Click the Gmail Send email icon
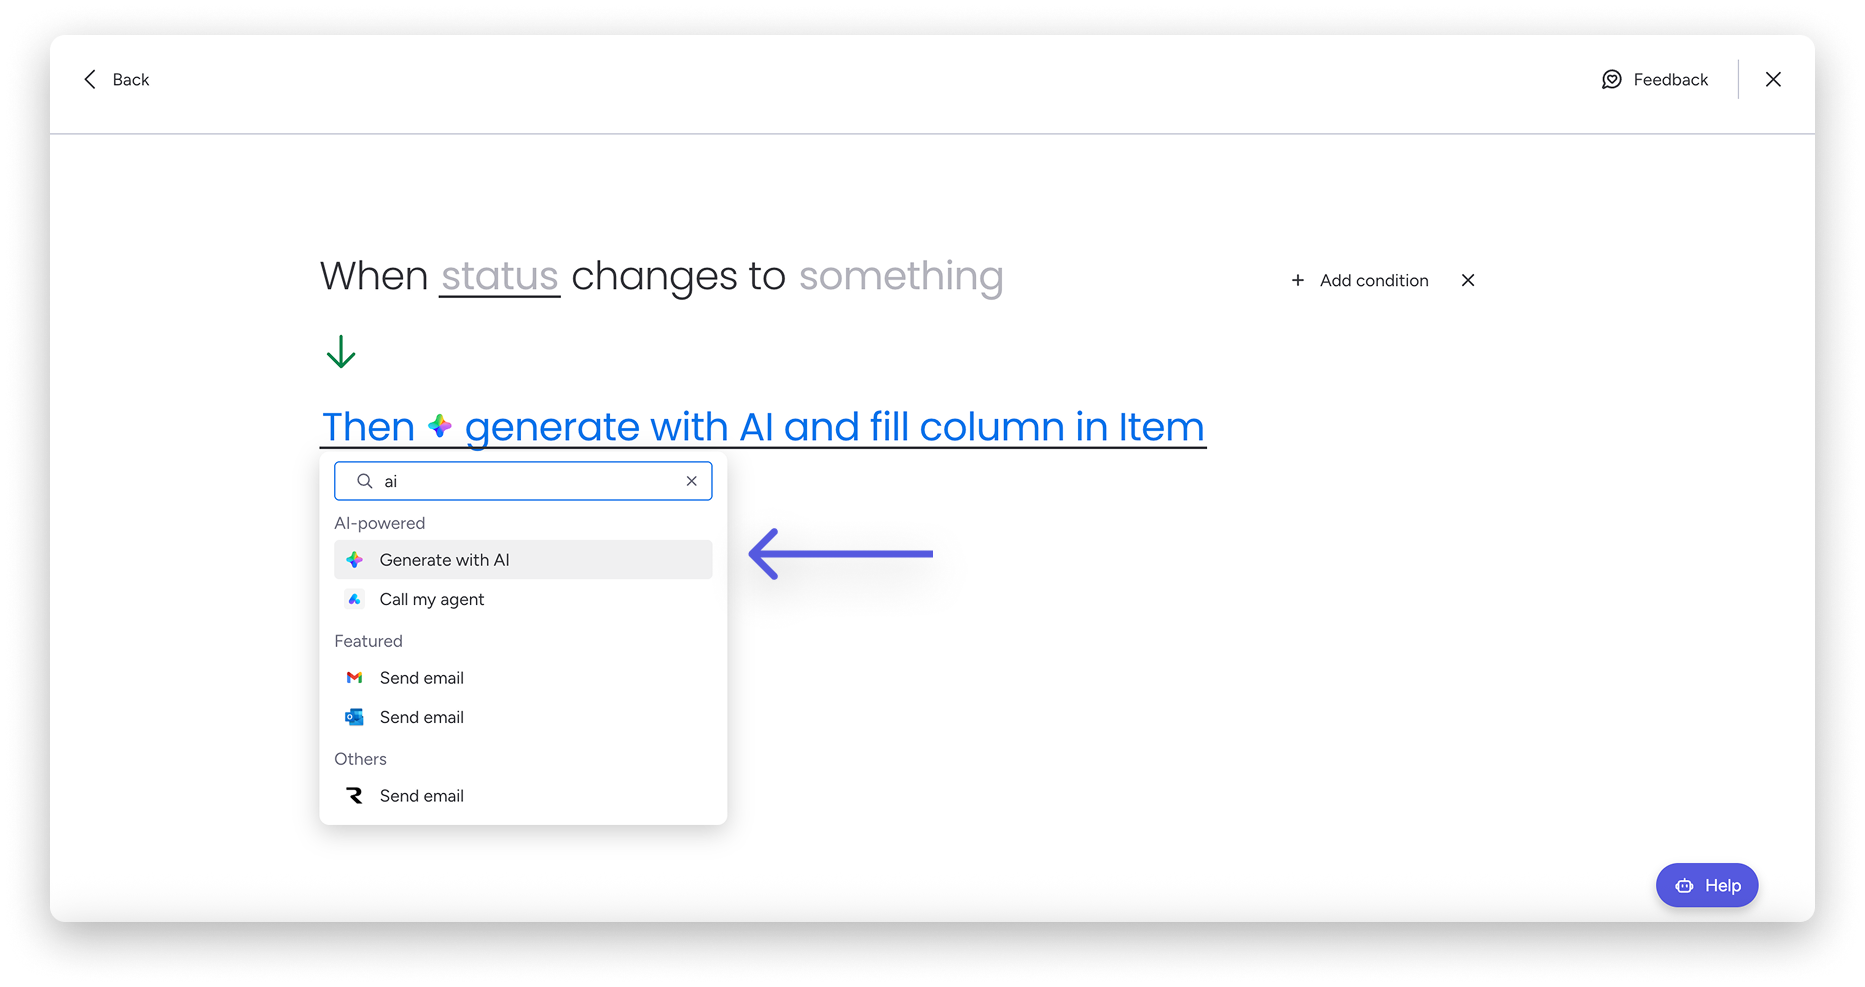Screen dimensions: 1865x987 pyautogui.click(x=355, y=678)
